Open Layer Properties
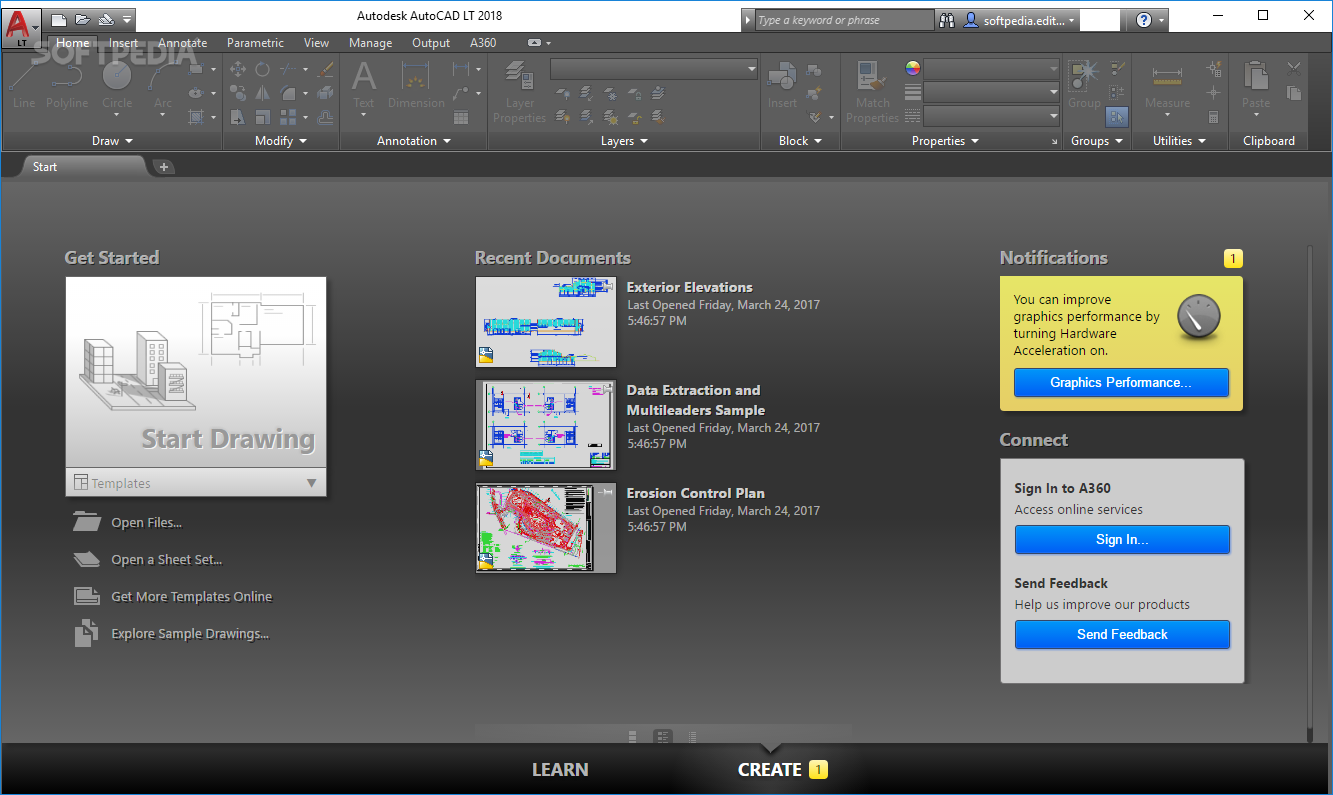Screen dimensions: 1333x795 click(519, 91)
